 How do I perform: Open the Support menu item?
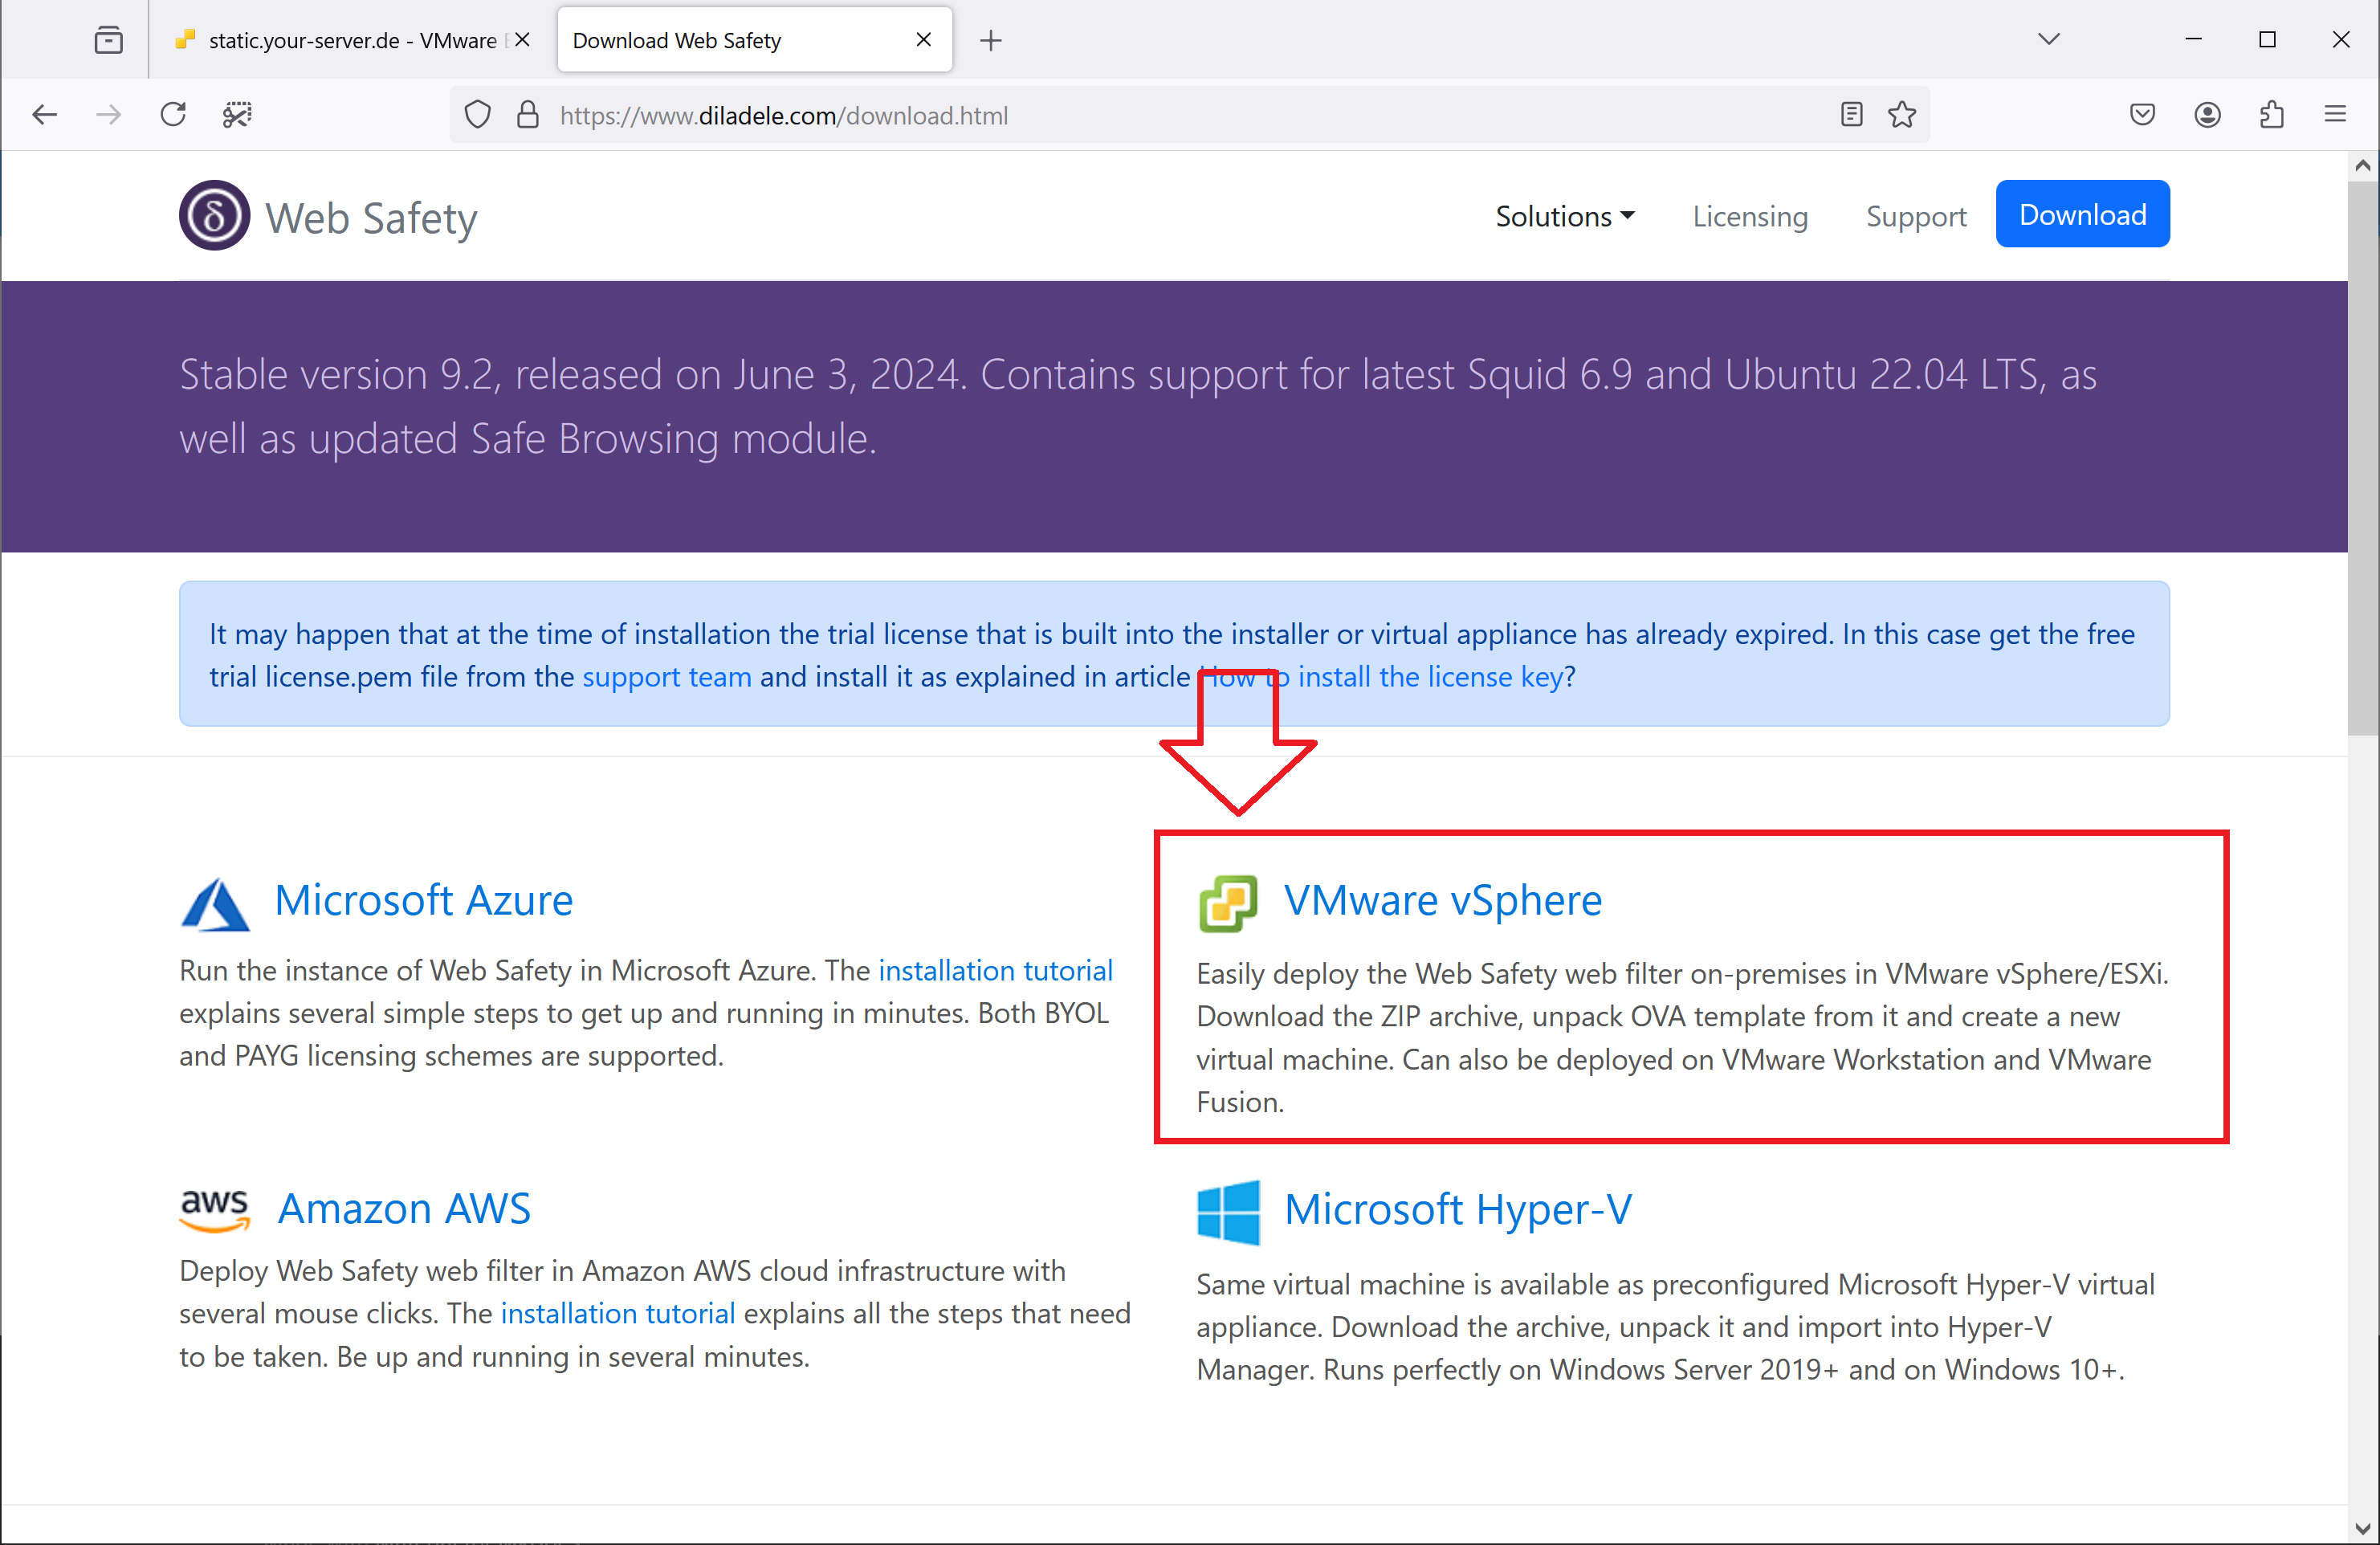coord(1915,215)
